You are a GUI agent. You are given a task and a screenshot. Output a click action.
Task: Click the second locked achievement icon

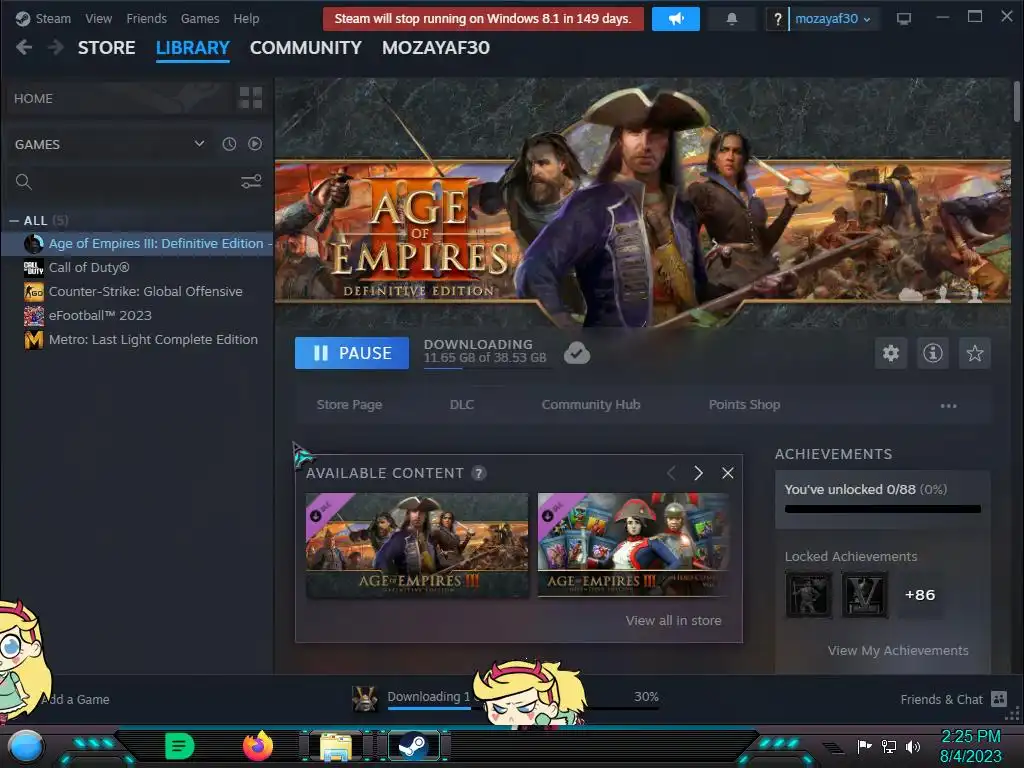(x=865, y=595)
